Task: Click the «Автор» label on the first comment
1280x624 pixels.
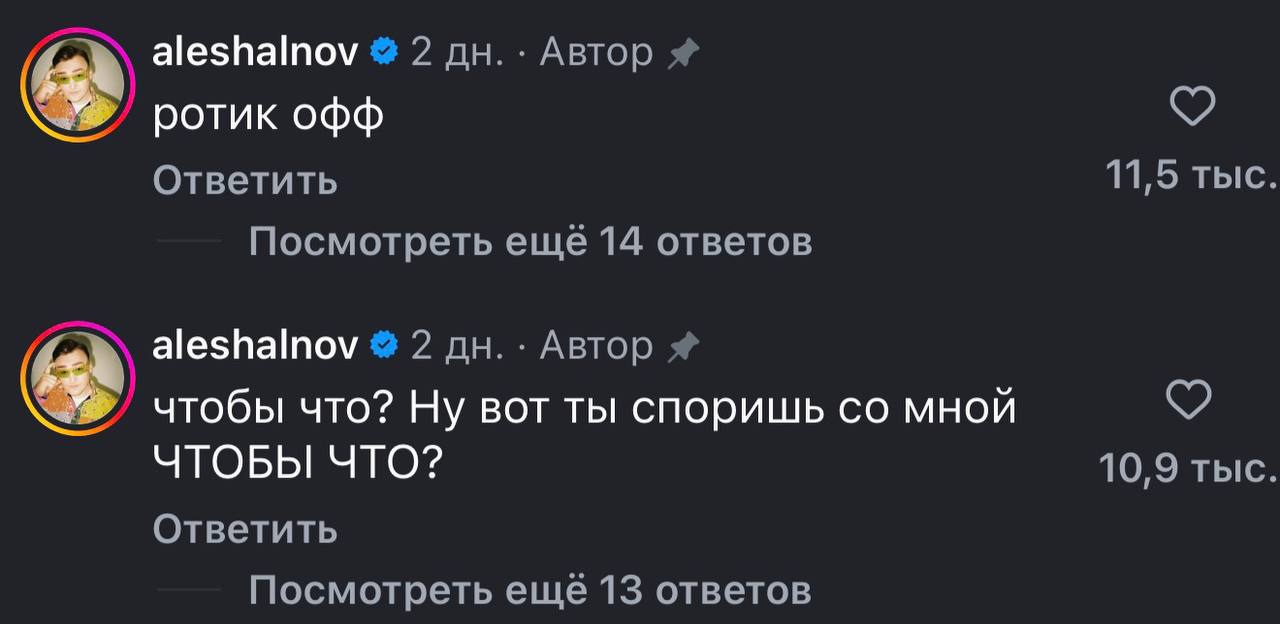Action: pos(595,52)
